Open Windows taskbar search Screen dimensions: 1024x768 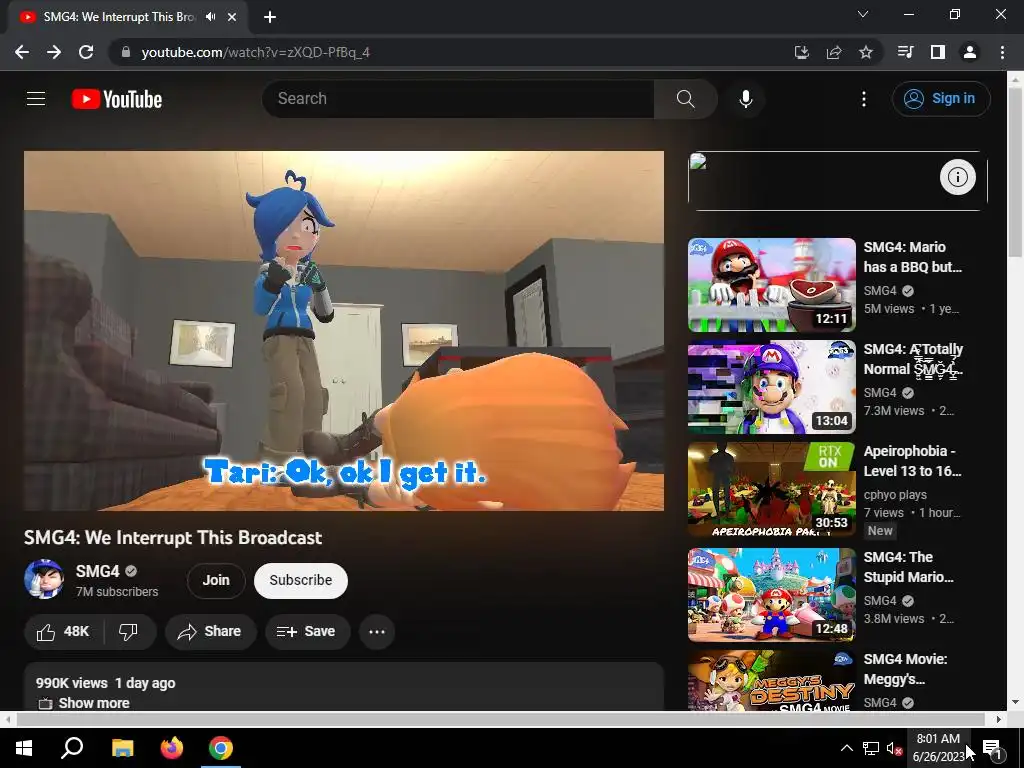[x=72, y=748]
